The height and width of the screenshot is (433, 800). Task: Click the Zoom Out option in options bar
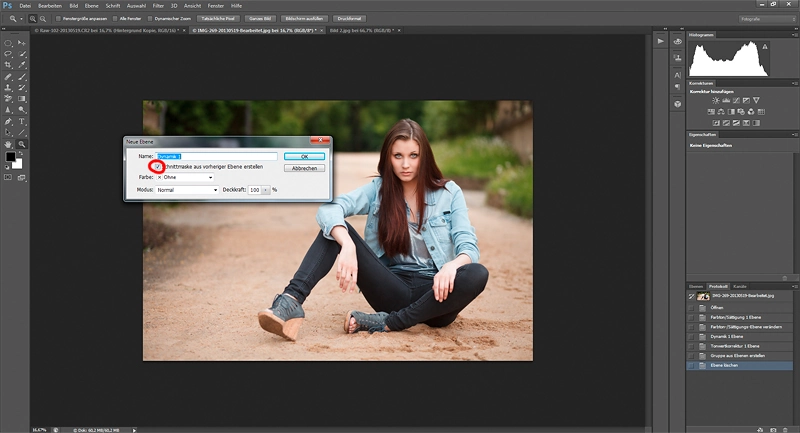(x=43, y=19)
